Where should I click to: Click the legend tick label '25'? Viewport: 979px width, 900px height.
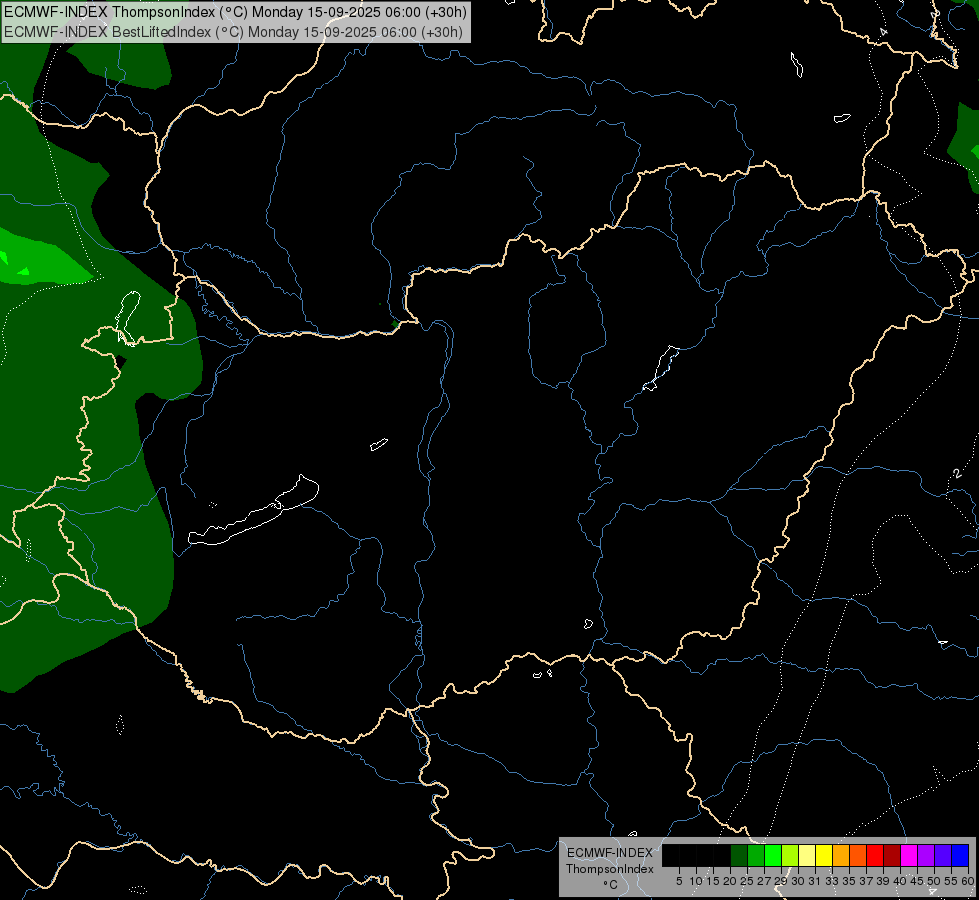tap(747, 881)
